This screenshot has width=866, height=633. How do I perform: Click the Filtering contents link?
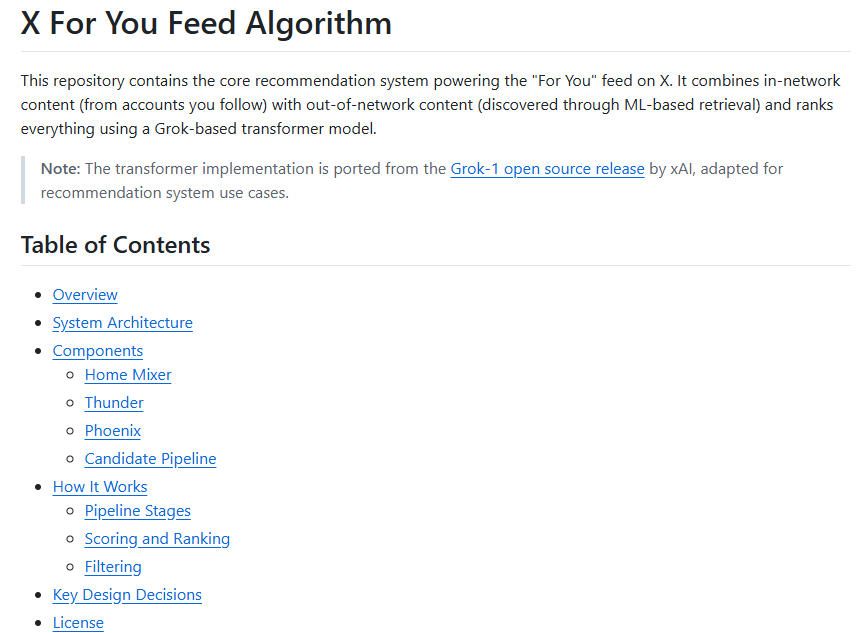coord(113,567)
